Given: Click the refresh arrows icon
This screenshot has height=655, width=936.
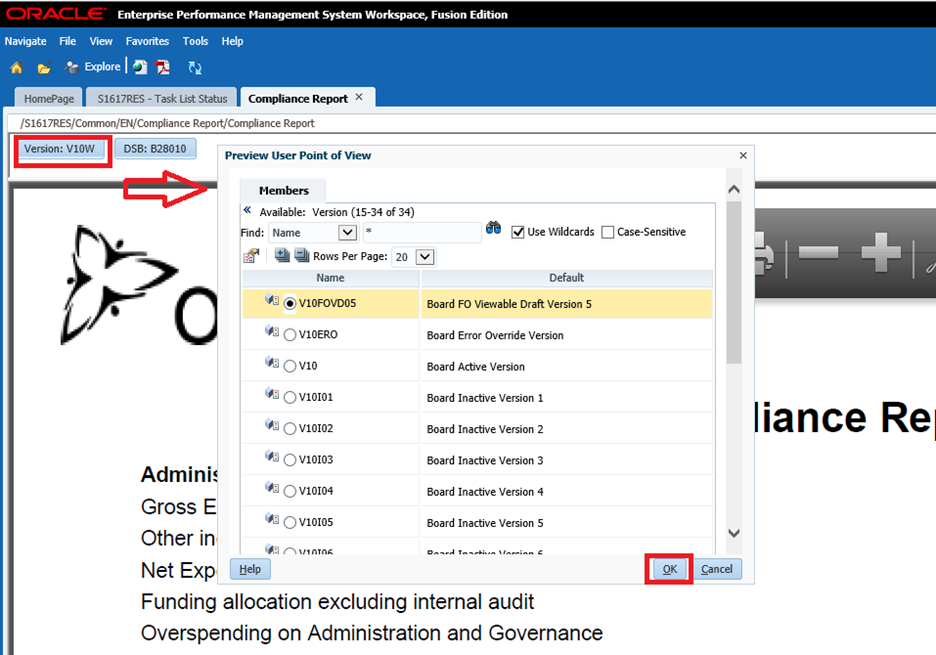Looking at the screenshot, I should [x=195, y=68].
